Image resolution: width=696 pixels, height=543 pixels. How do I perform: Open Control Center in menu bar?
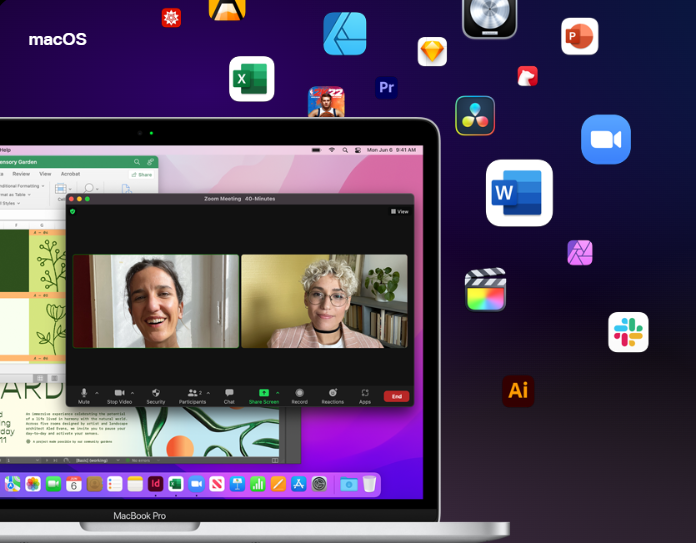click(x=358, y=150)
